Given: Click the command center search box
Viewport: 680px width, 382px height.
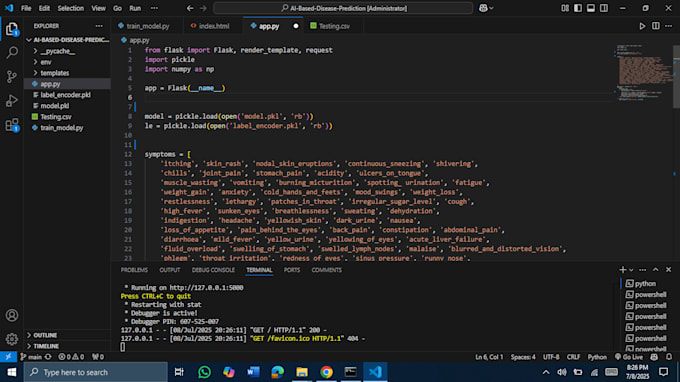Looking at the screenshot, I should tap(343, 8).
